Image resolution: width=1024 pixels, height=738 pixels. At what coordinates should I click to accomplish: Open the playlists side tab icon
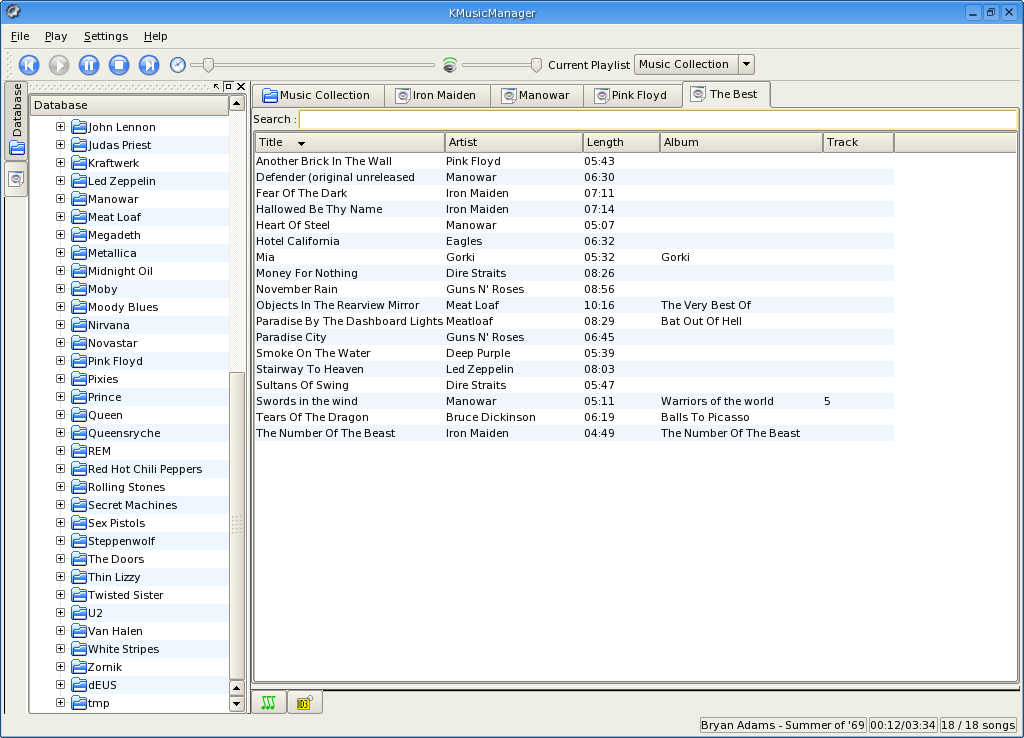[16, 179]
